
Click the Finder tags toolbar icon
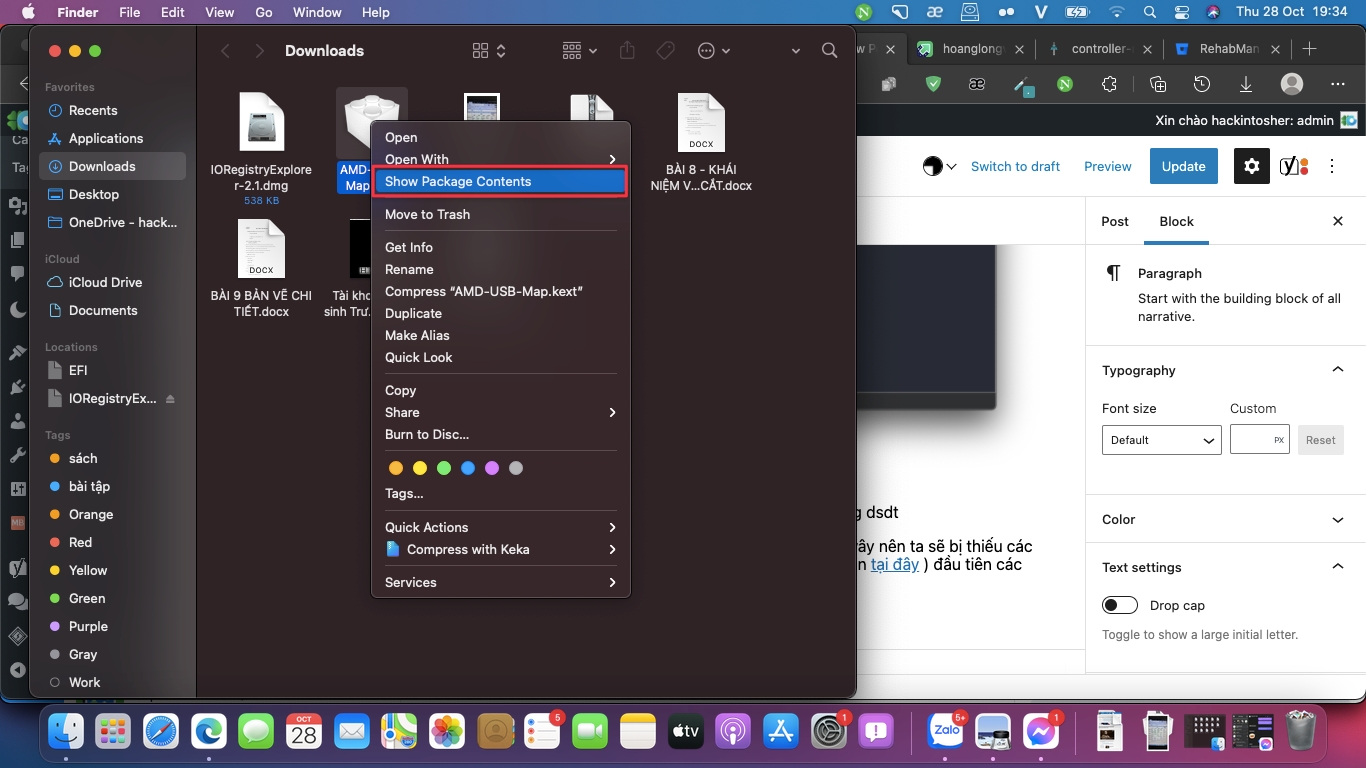[x=665, y=51]
